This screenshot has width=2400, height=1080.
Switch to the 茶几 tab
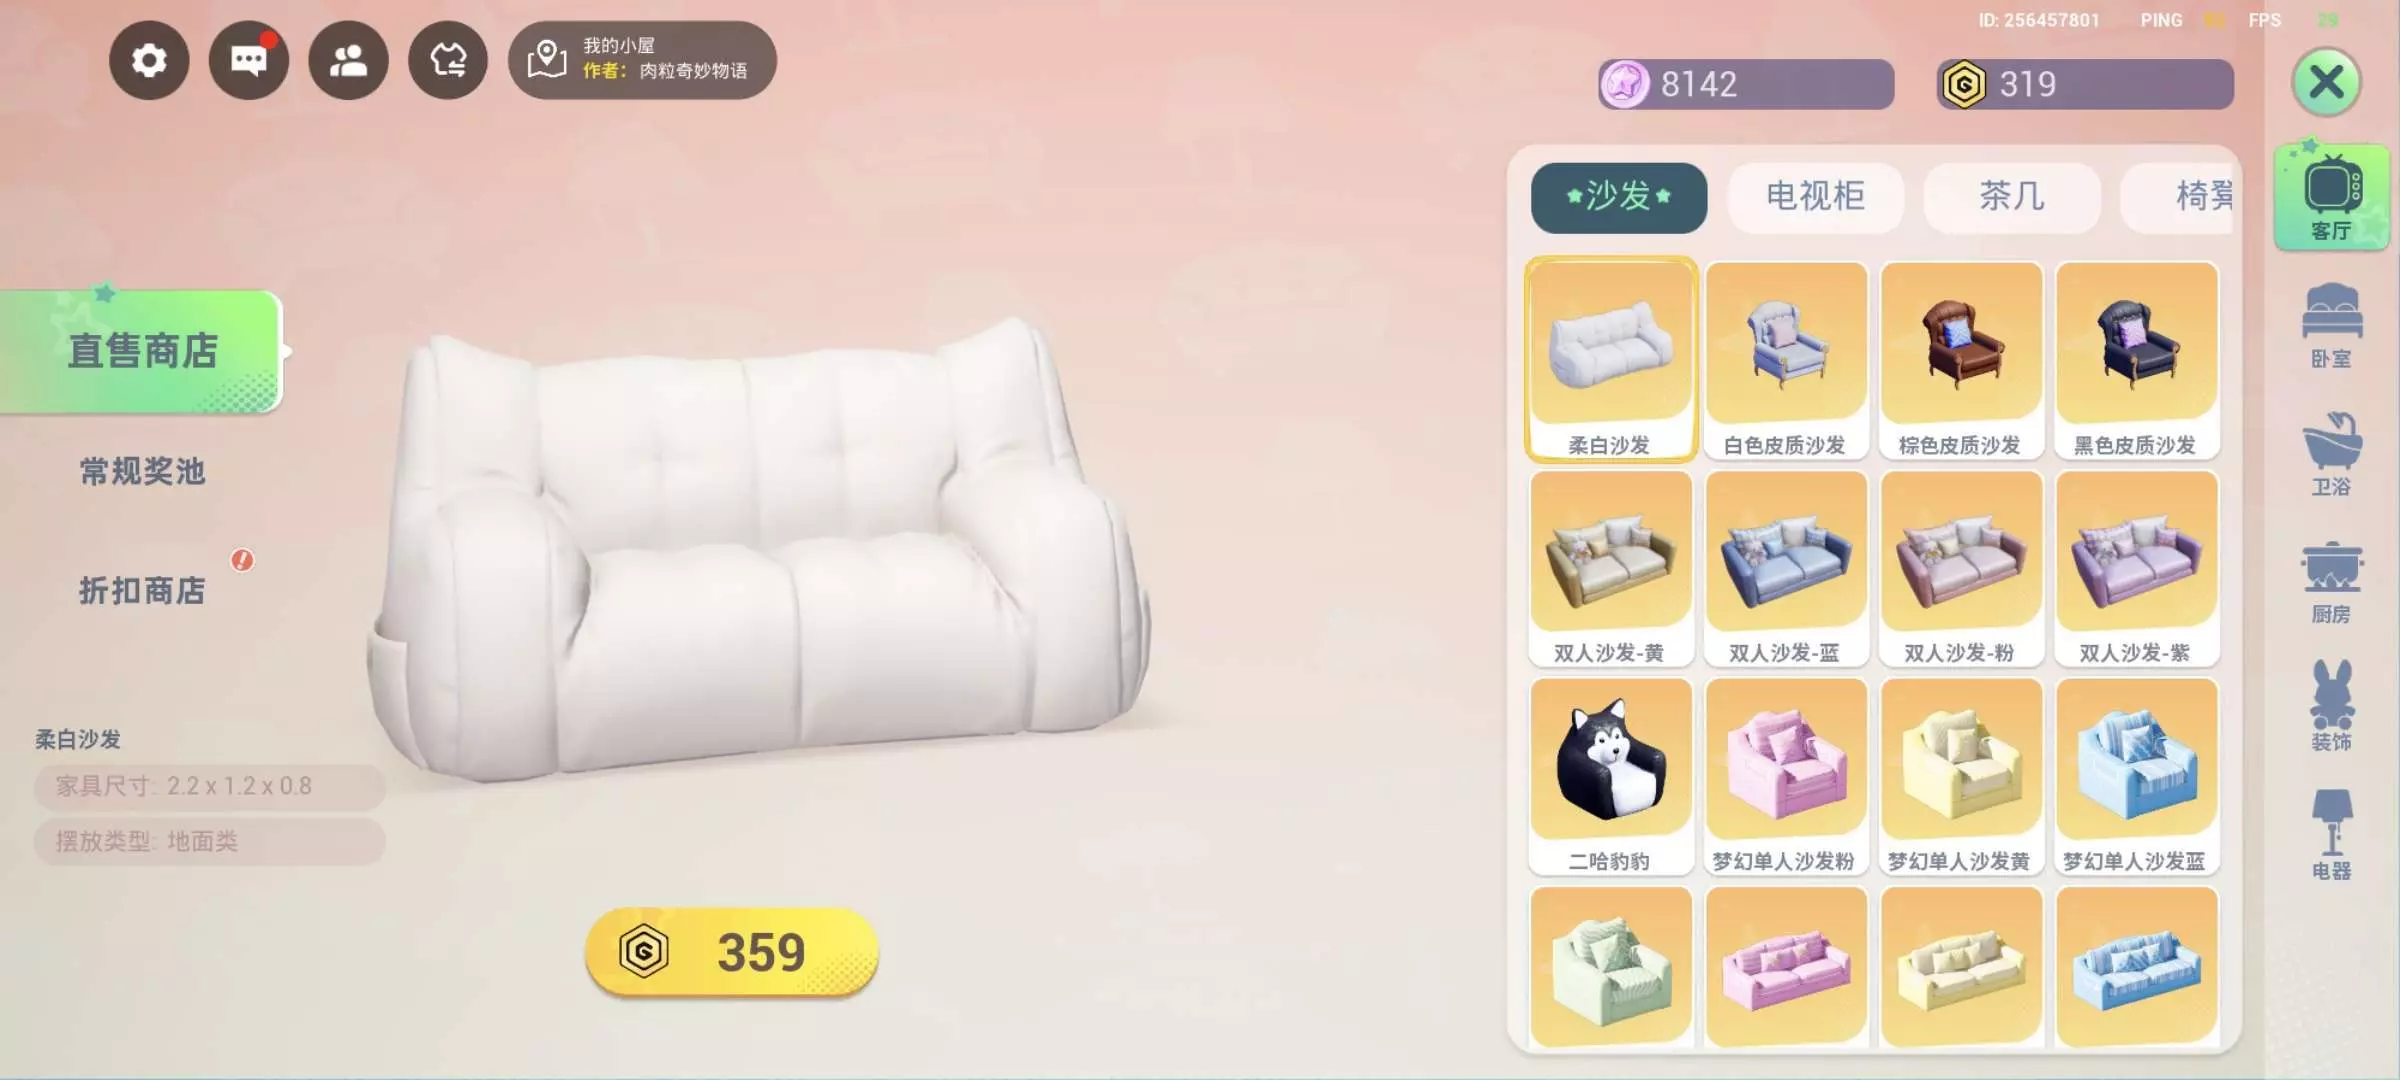tap(2011, 197)
